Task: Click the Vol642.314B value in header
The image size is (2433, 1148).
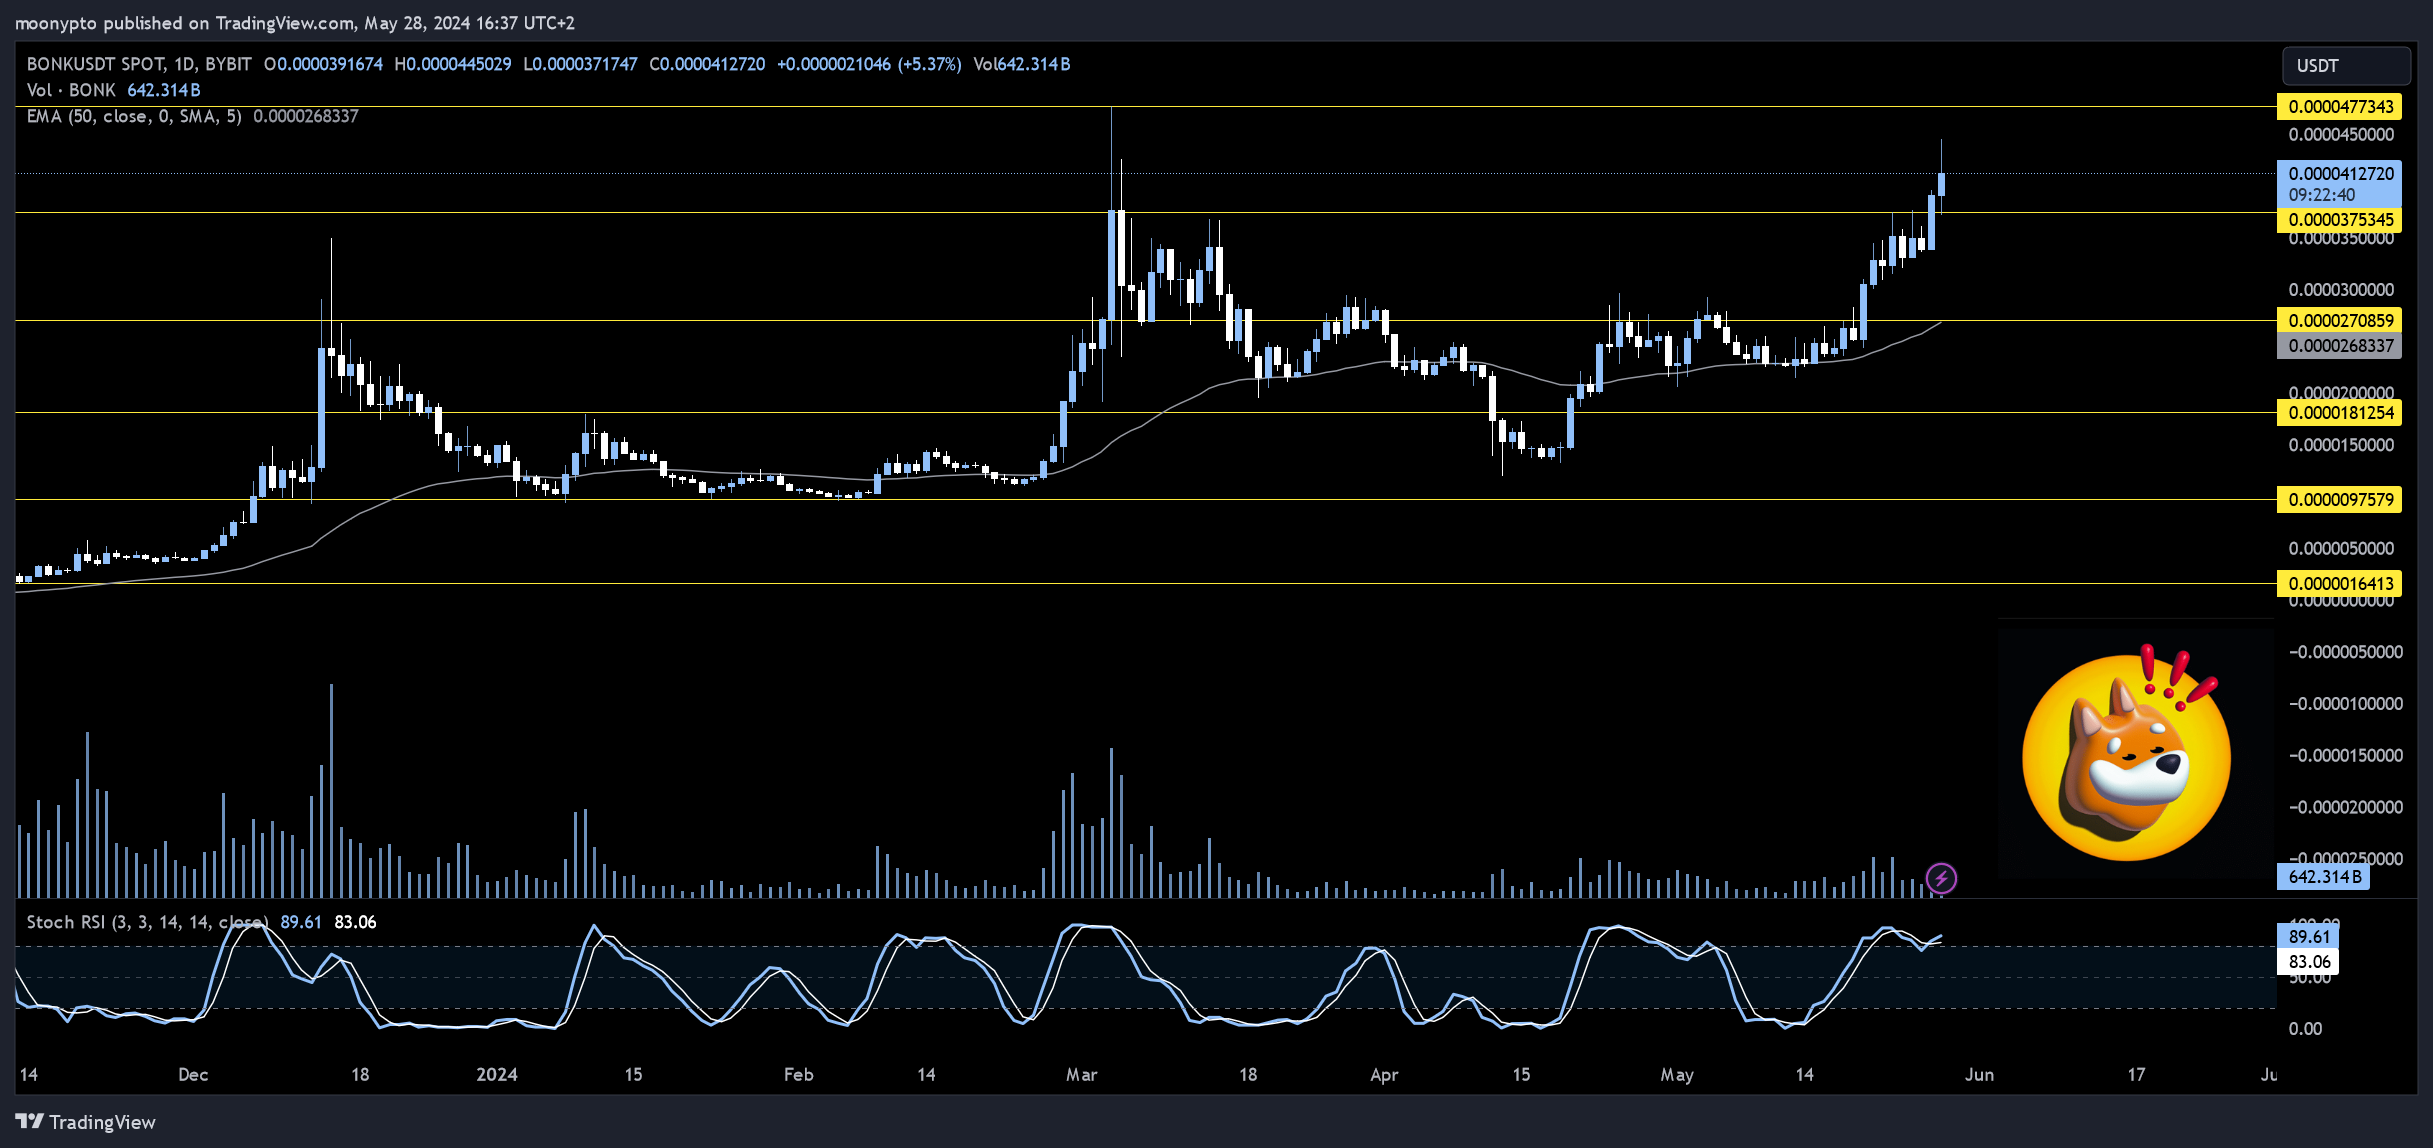Action: (1022, 64)
